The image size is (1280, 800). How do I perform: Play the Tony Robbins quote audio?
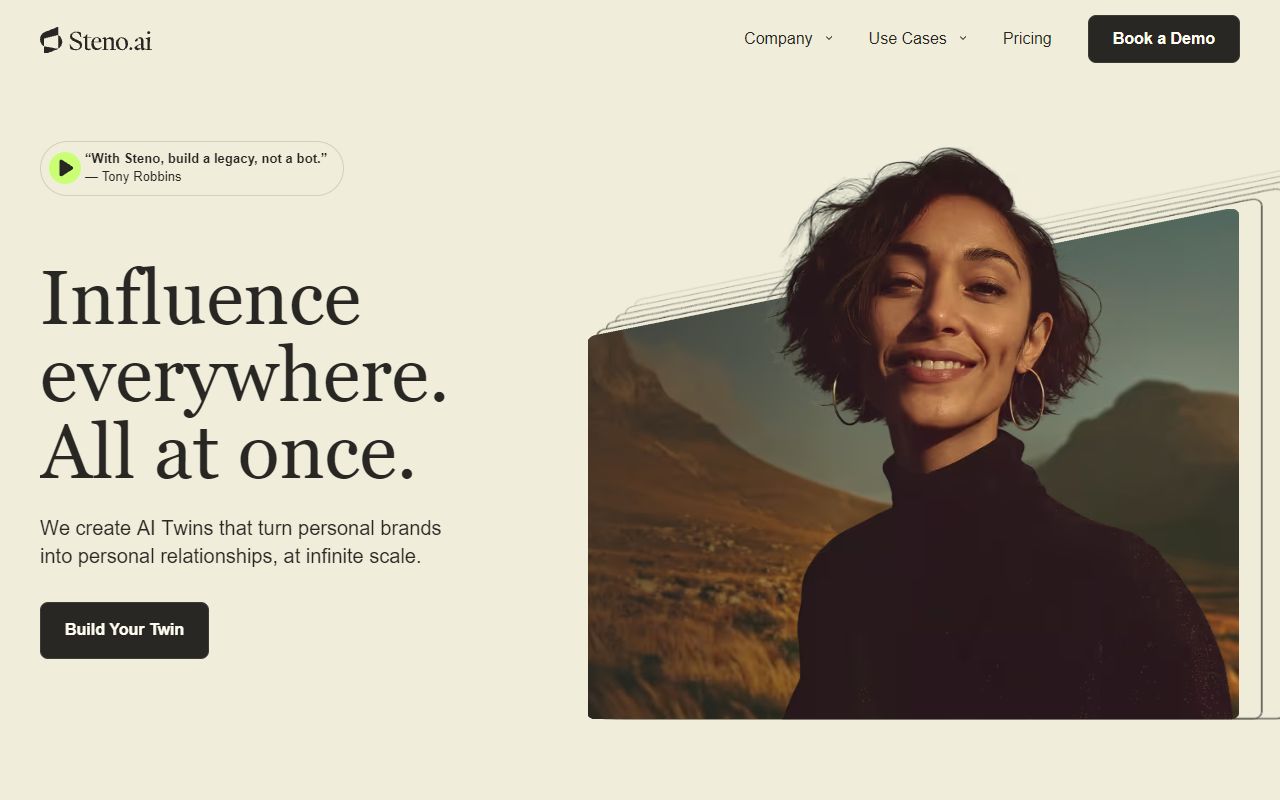65,168
